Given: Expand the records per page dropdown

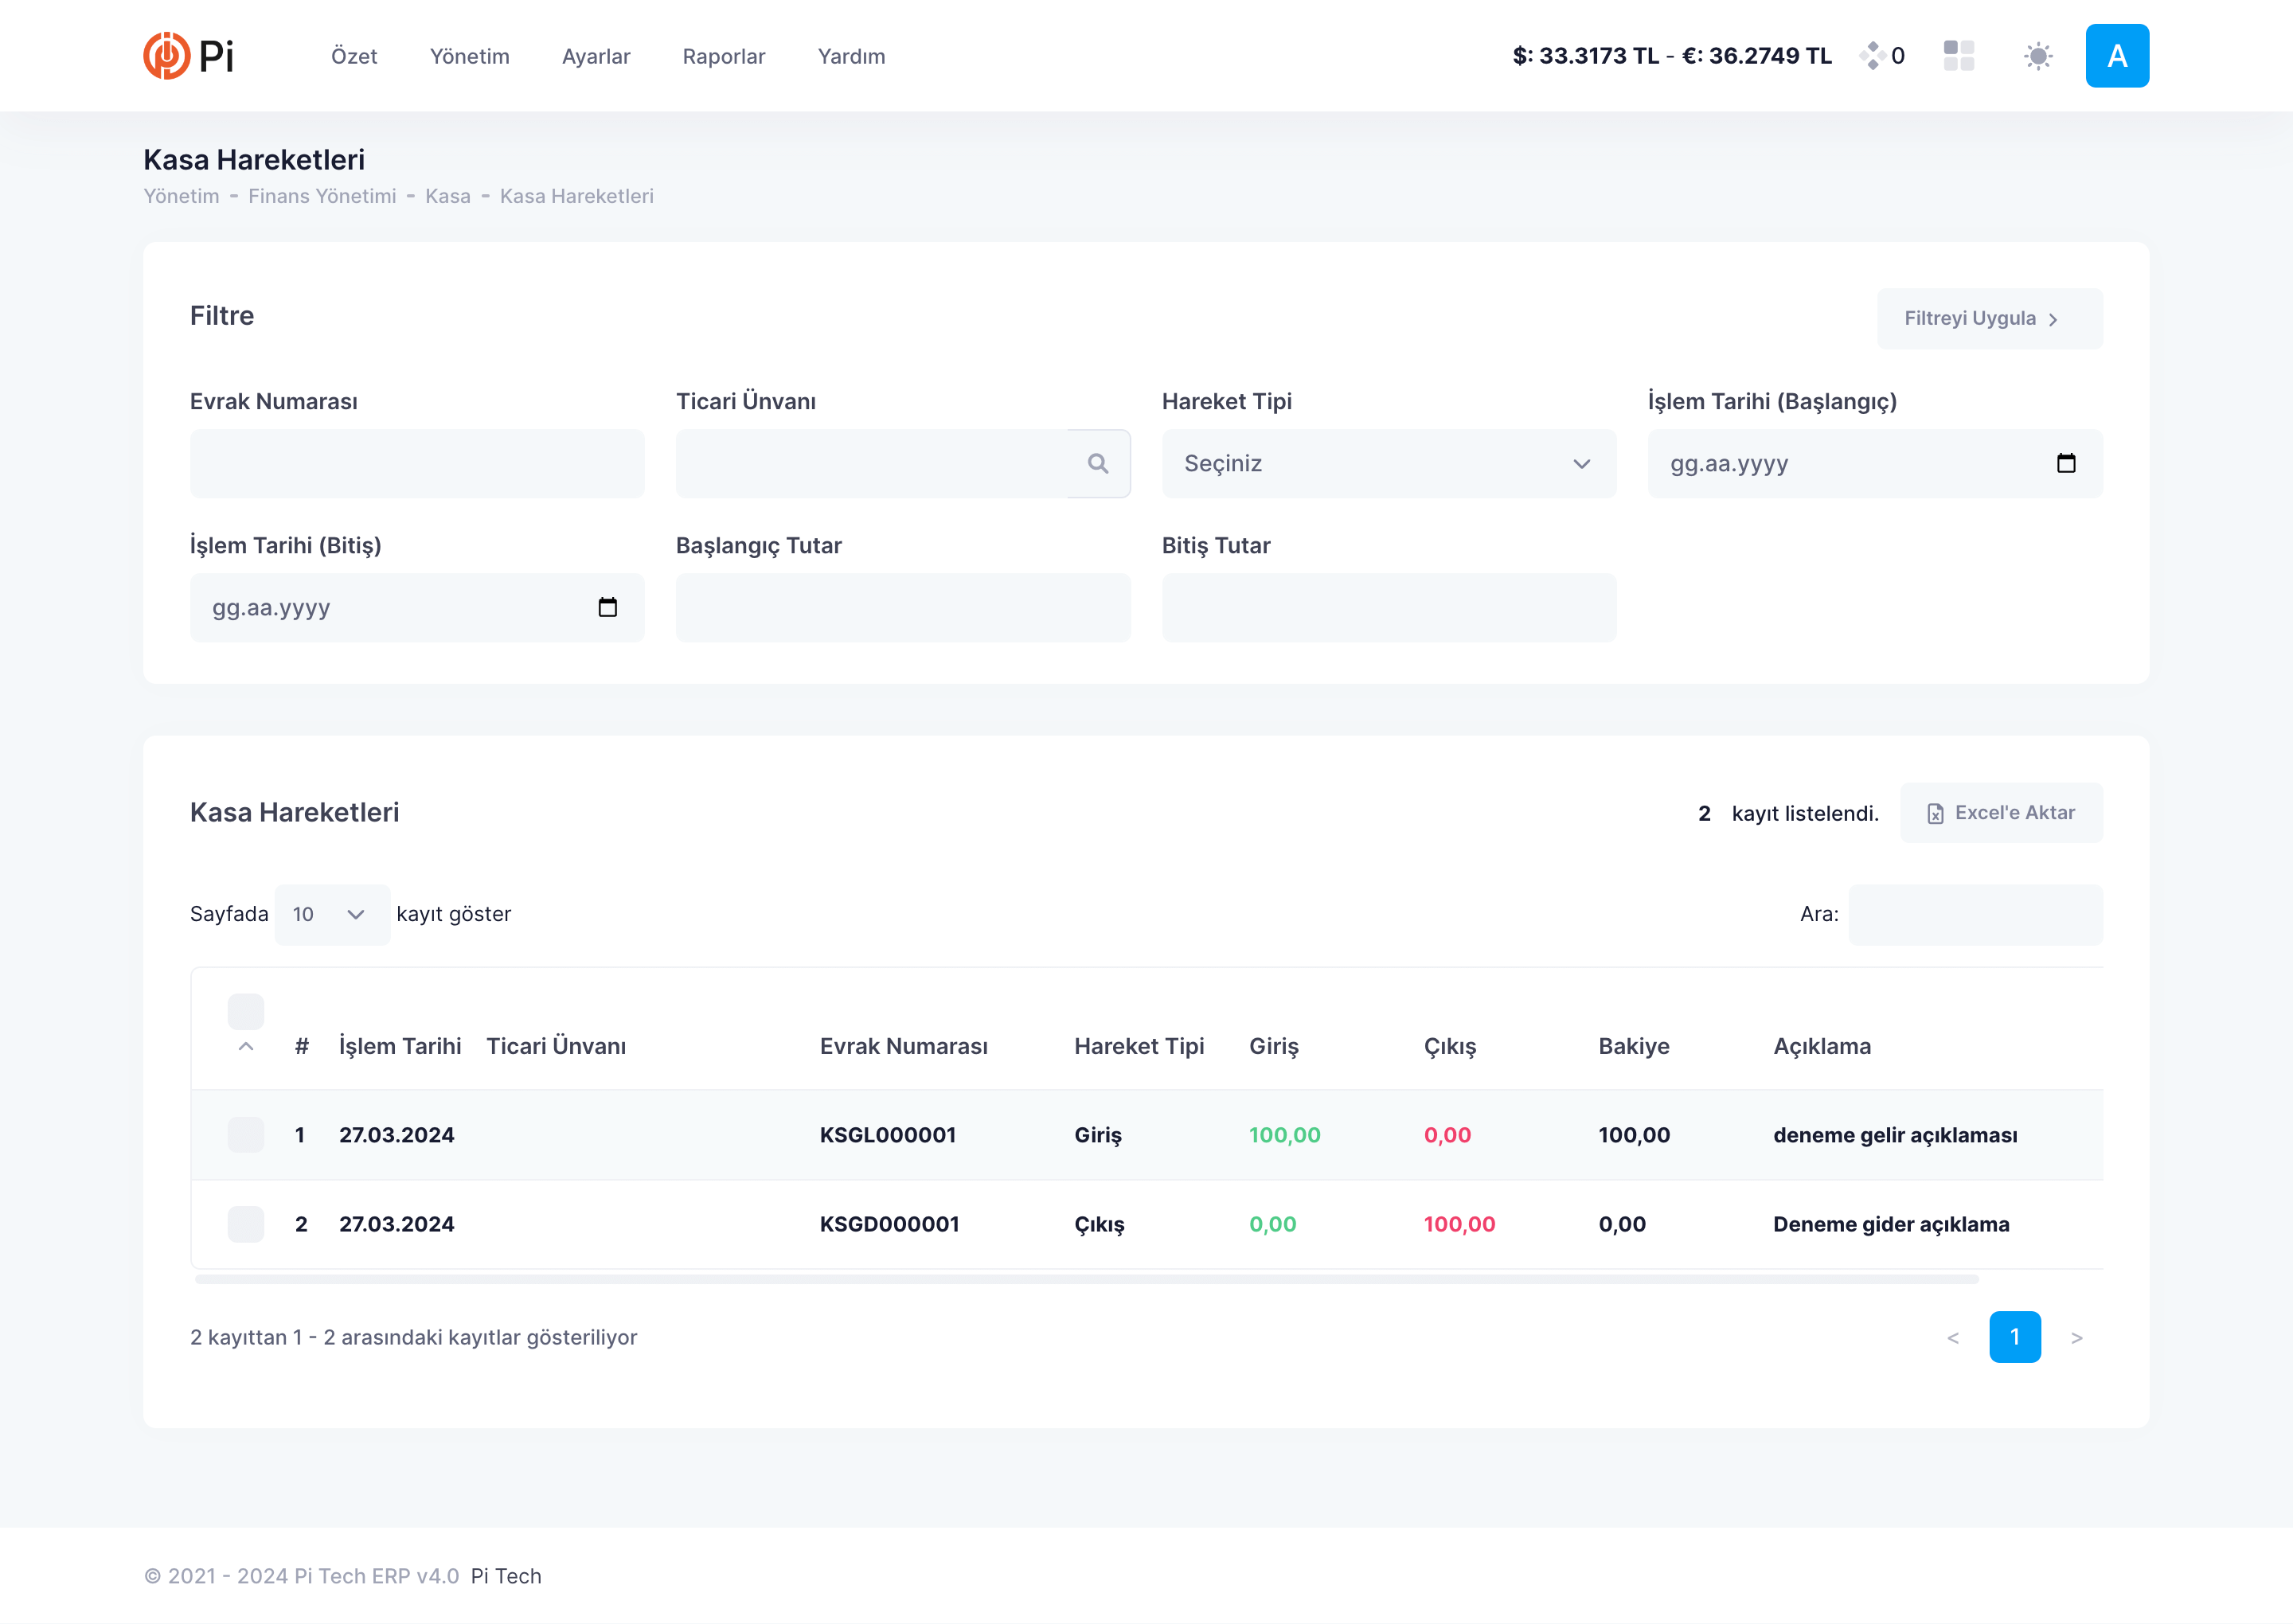Looking at the screenshot, I should tap(331, 915).
